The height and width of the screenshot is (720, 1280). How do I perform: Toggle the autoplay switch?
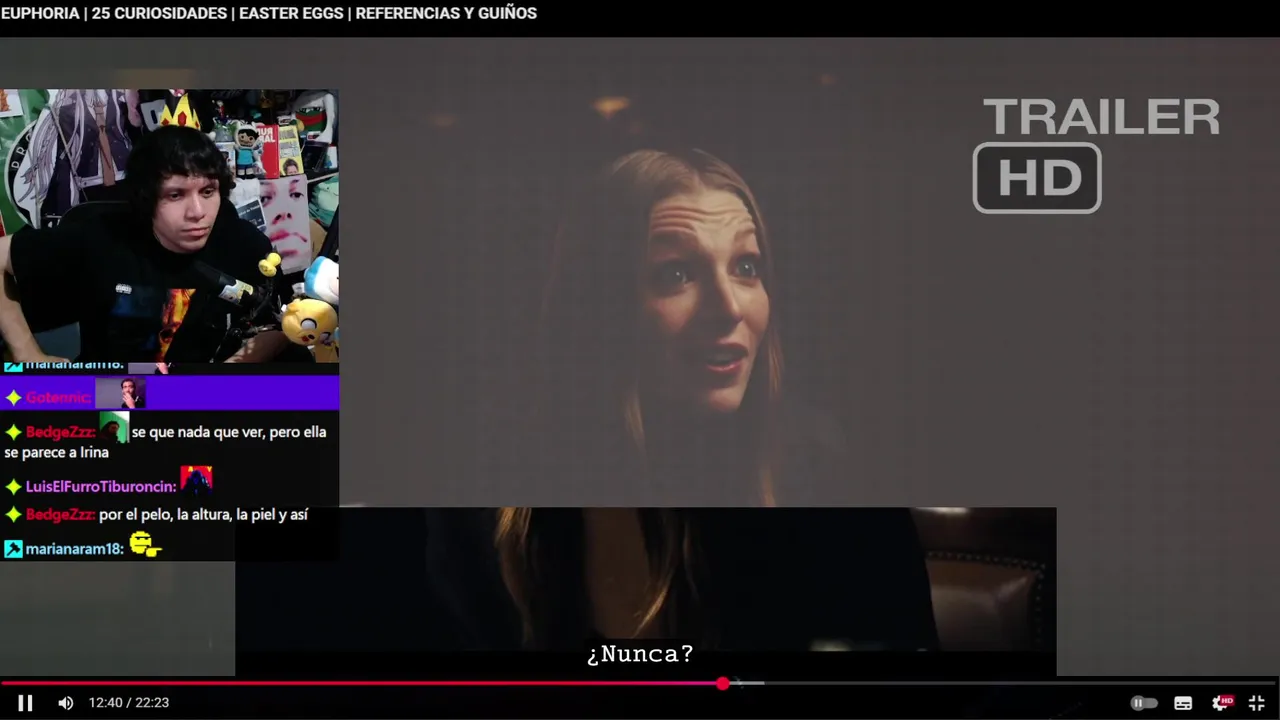[1143, 703]
